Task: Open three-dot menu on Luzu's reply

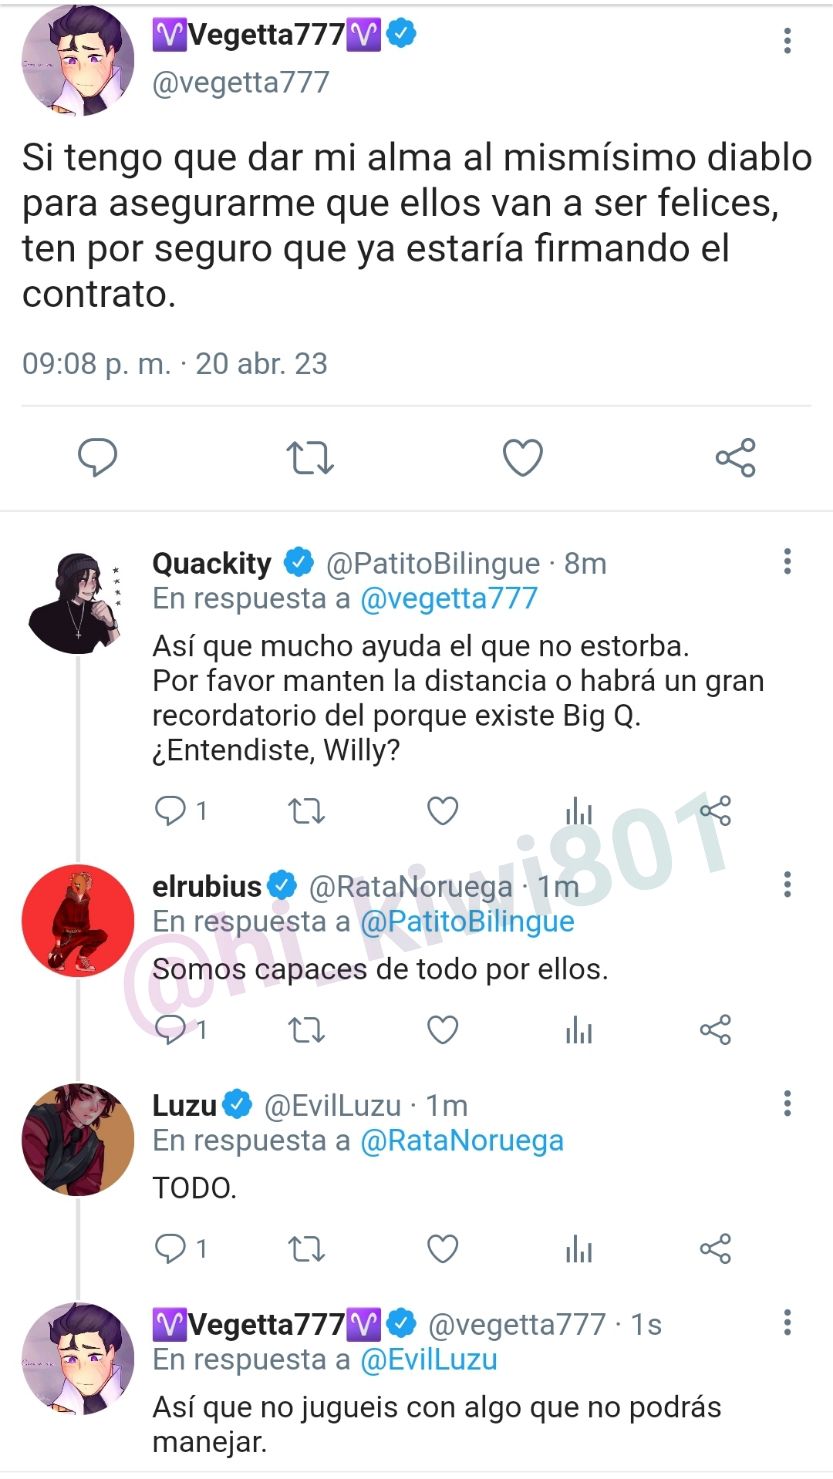Action: [788, 1103]
